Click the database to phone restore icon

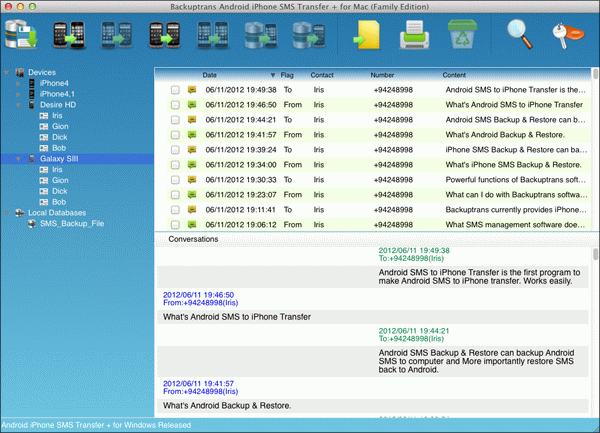click(261, 35)
